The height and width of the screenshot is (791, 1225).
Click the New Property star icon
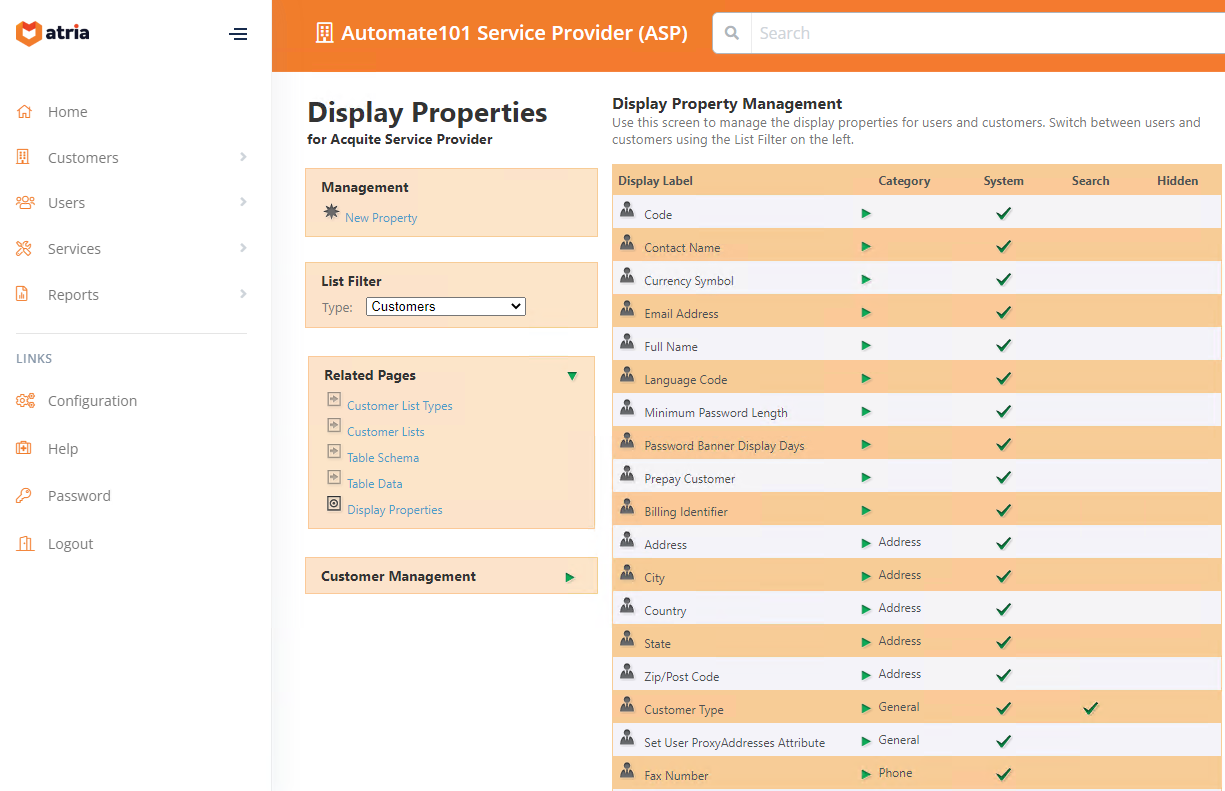click(x=330, y=211)
